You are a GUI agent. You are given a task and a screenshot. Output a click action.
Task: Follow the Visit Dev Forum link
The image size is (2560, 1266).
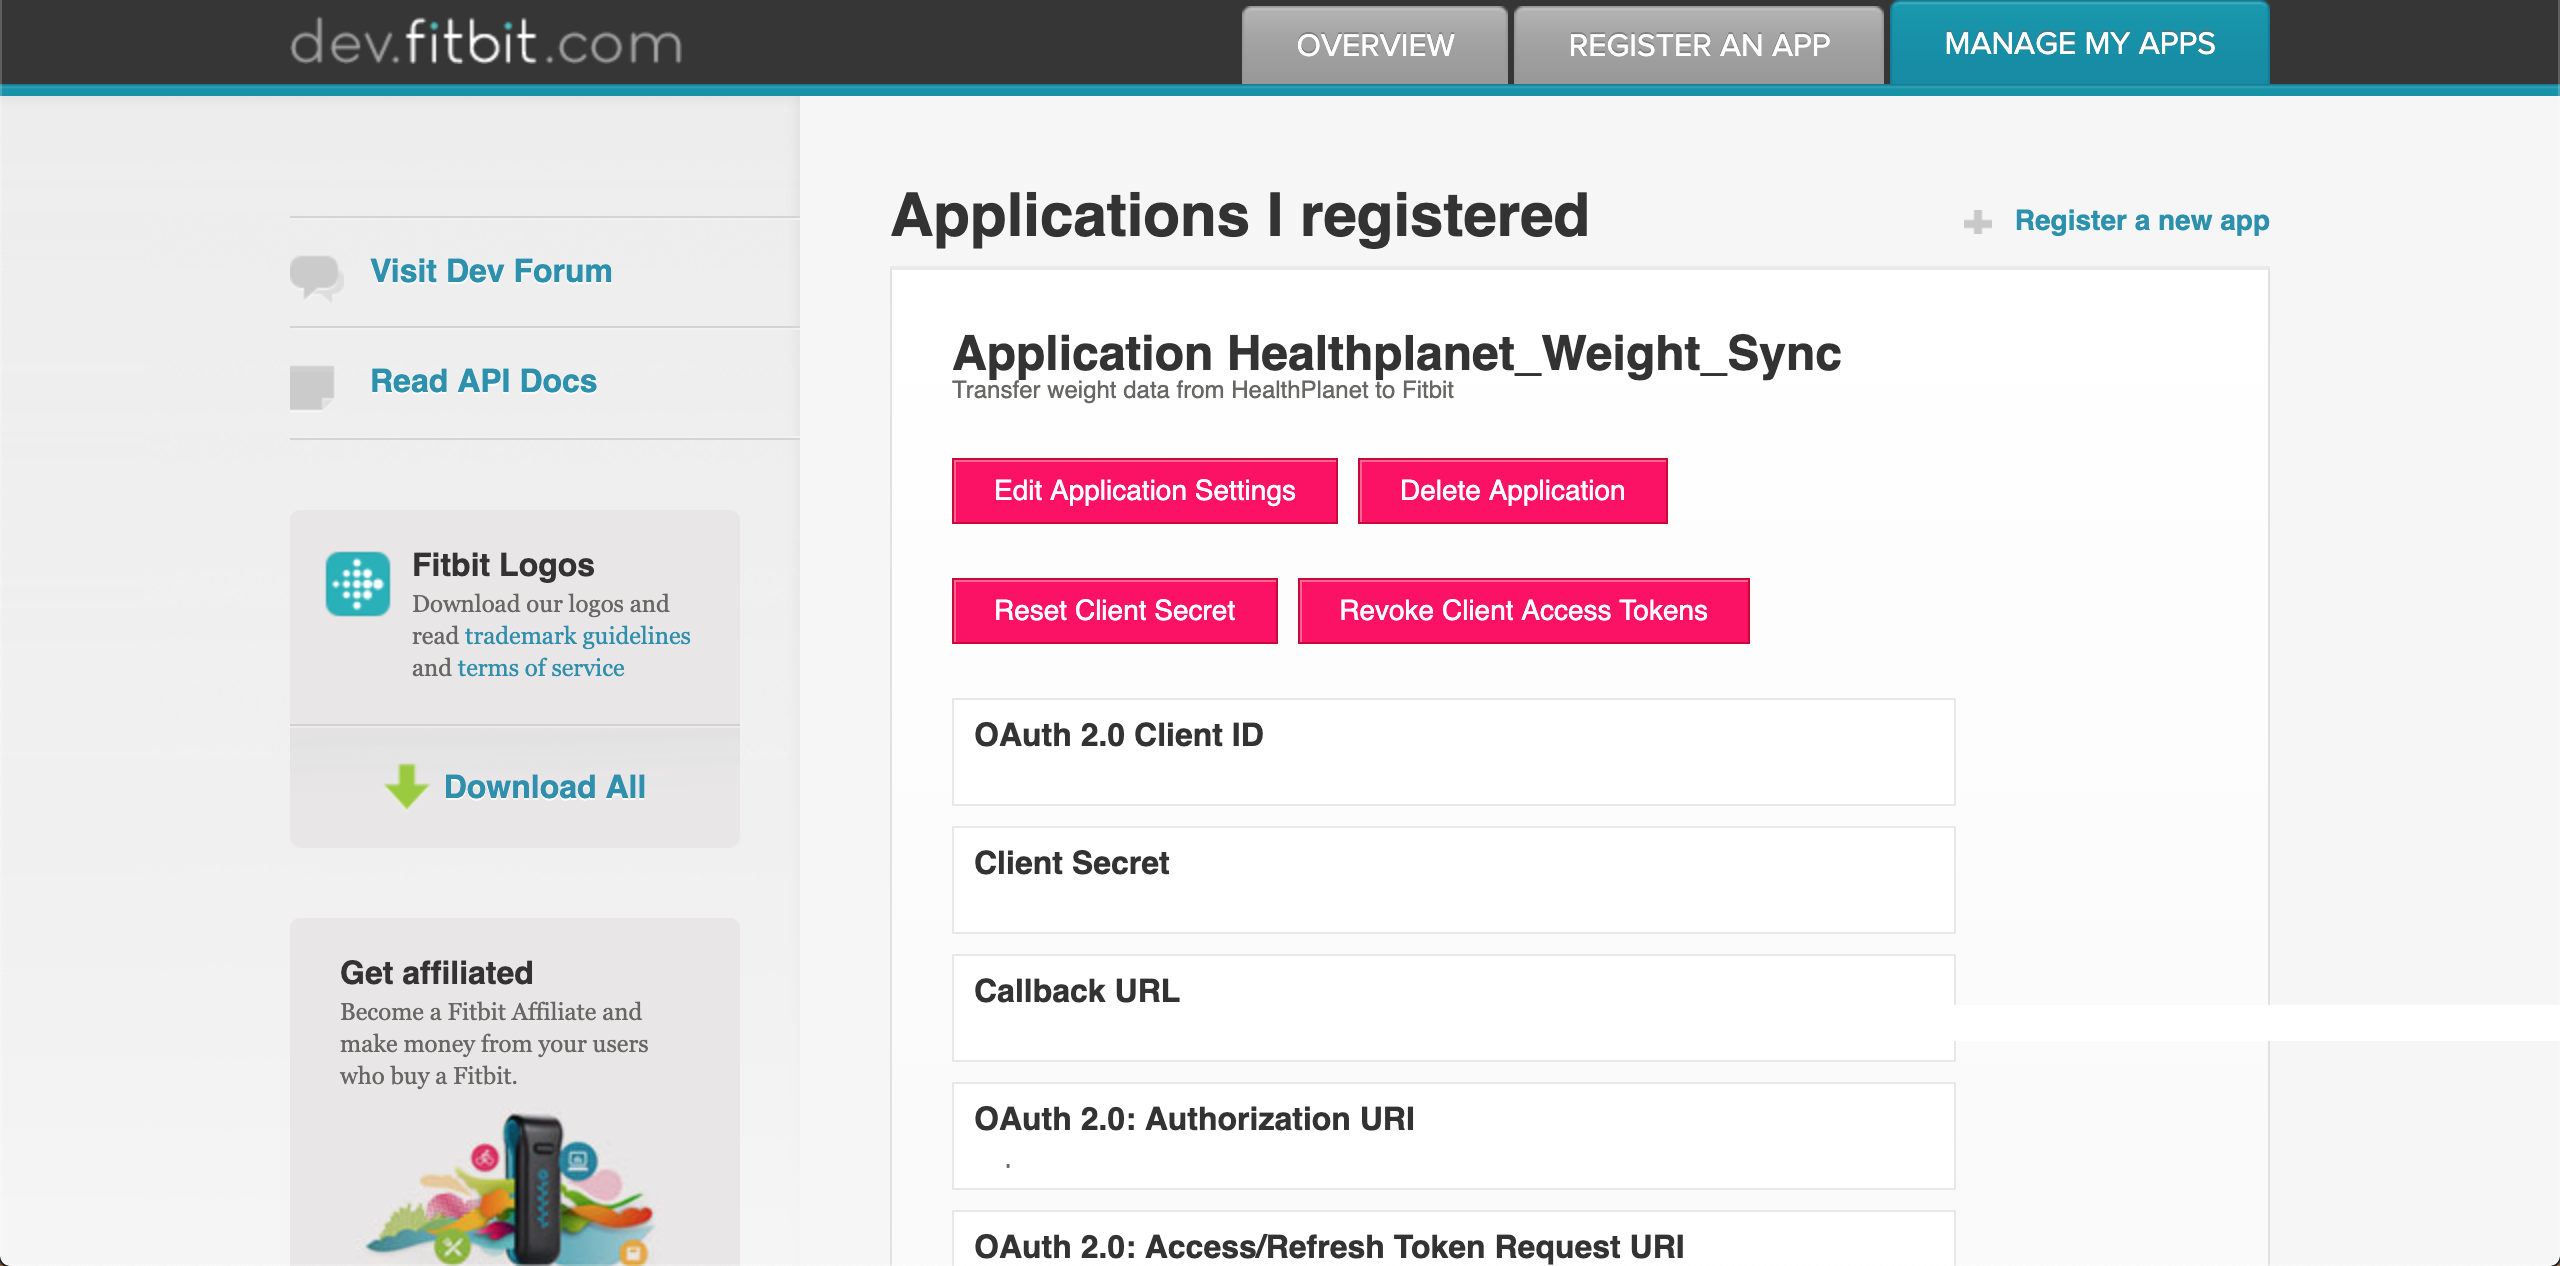click(491, 271)
